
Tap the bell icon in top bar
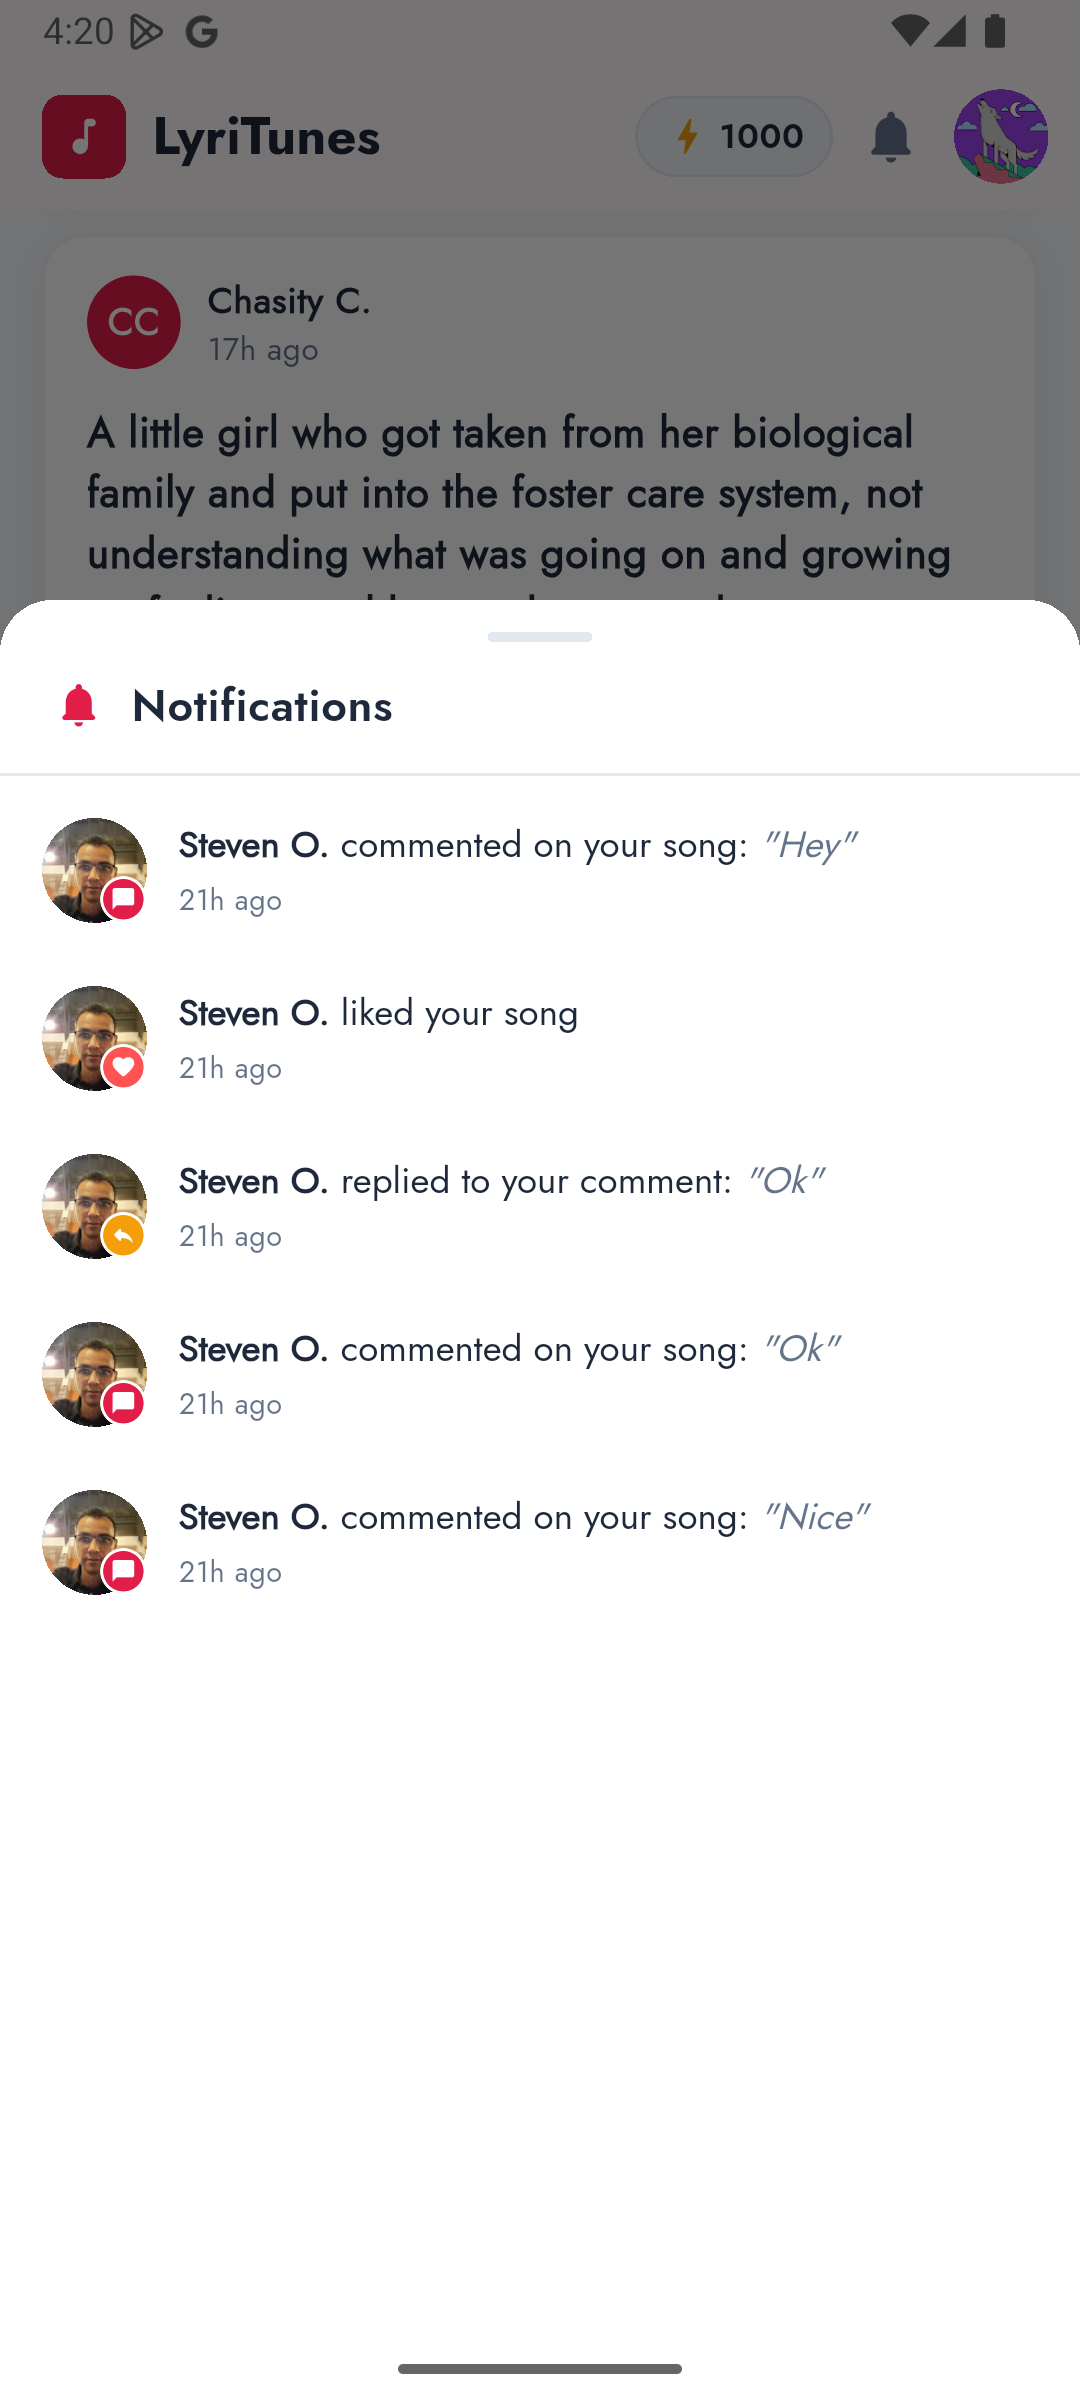[x=890, y=137]
